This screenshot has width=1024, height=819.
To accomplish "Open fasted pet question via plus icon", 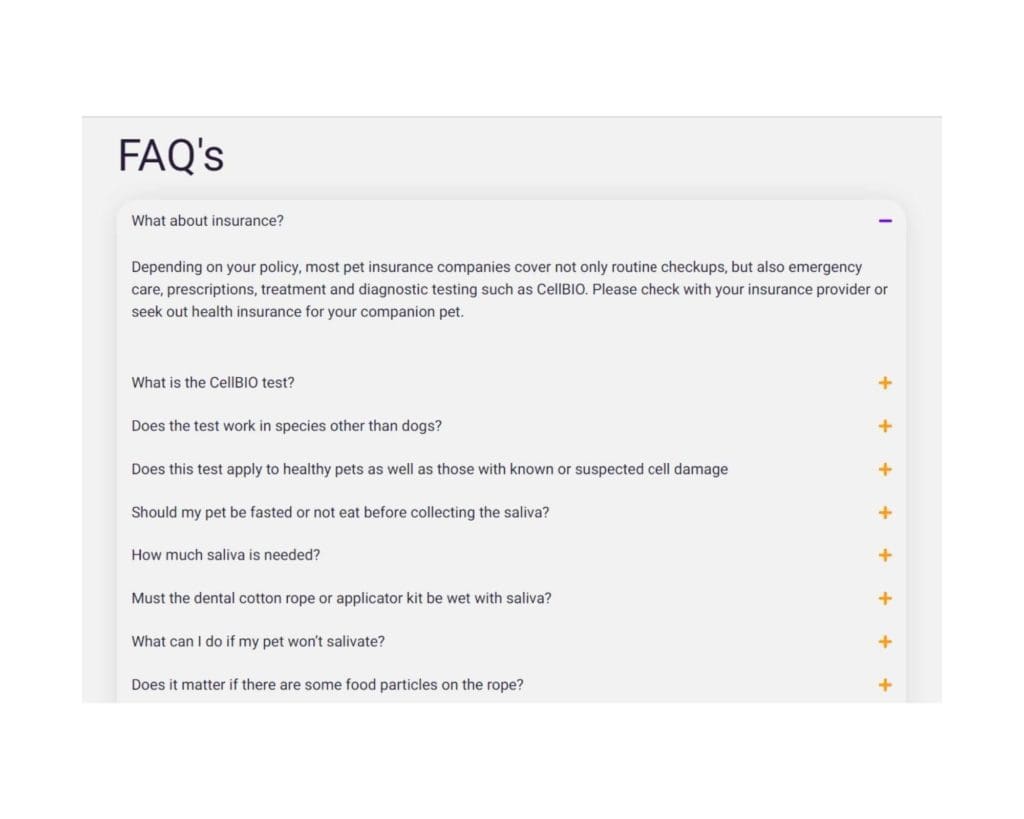I will click(885, 513).
